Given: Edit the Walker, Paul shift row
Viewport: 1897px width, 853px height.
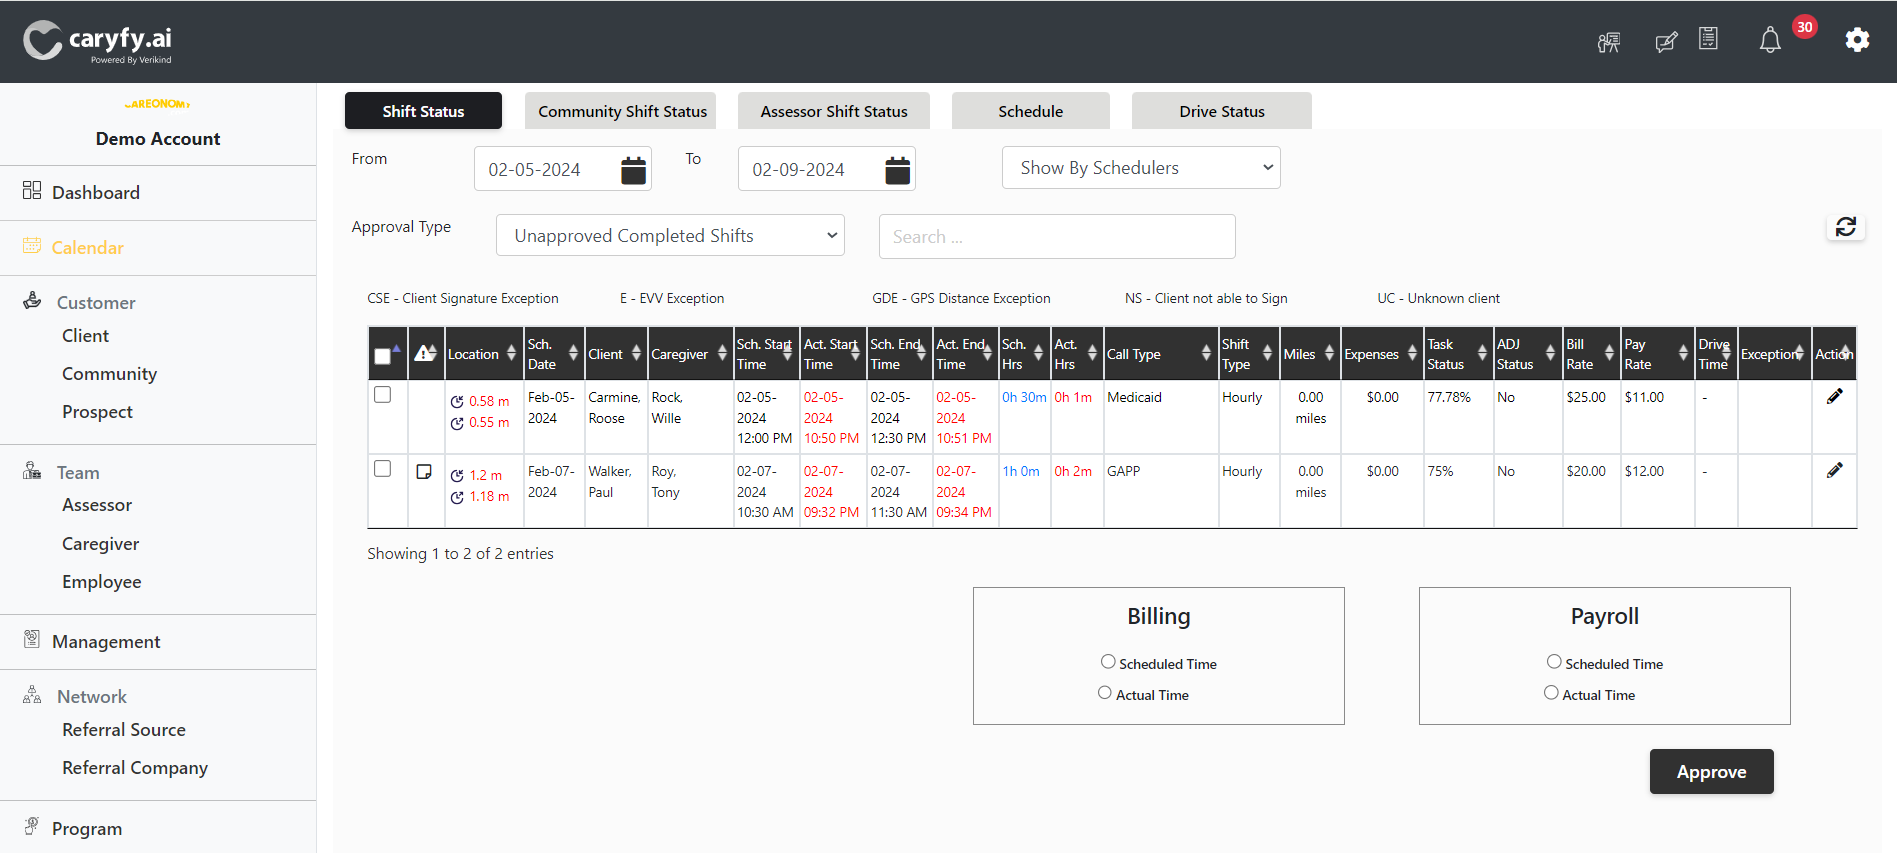Looking at the screenshot, I should point(1834,470).
